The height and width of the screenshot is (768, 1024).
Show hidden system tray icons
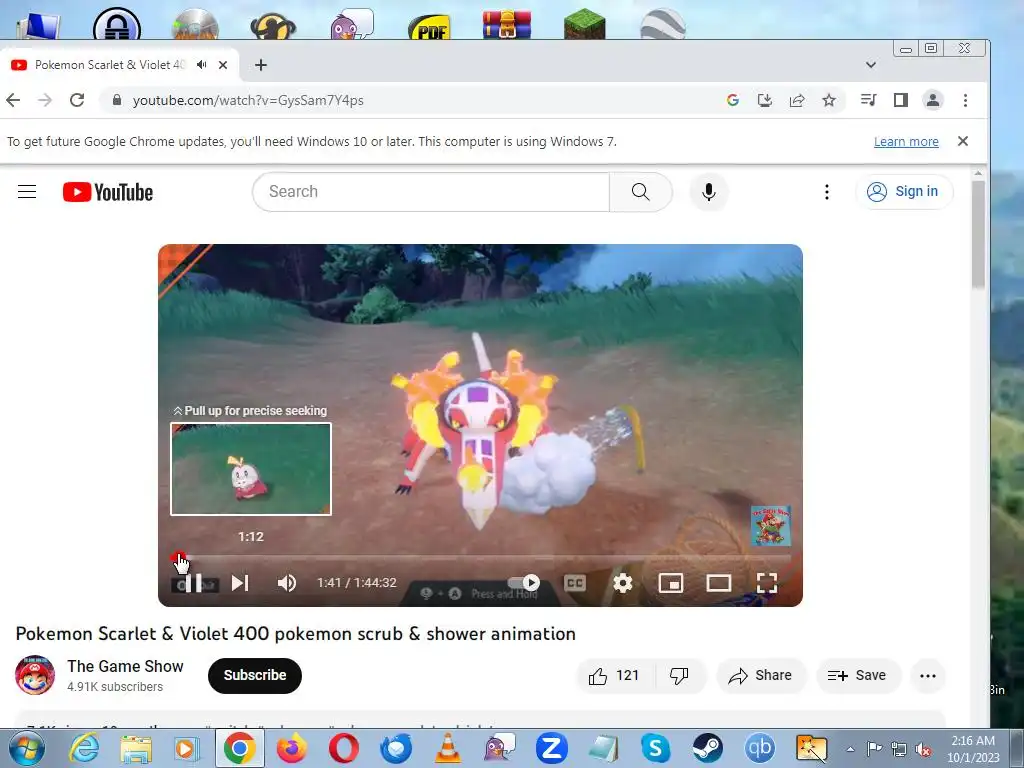click(850, 749)
